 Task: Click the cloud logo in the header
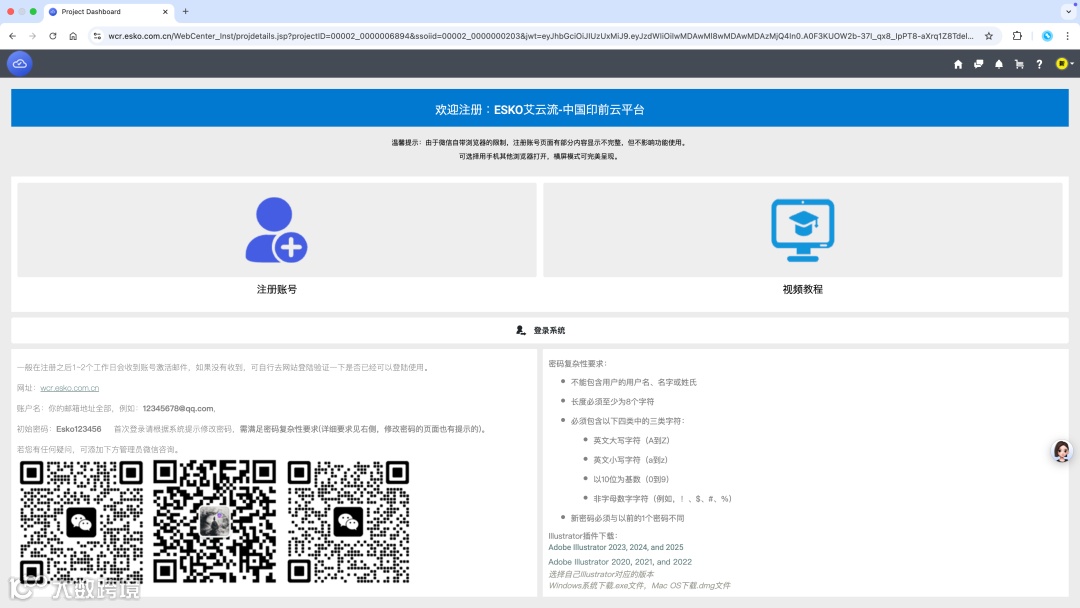[x=19, y=63]
